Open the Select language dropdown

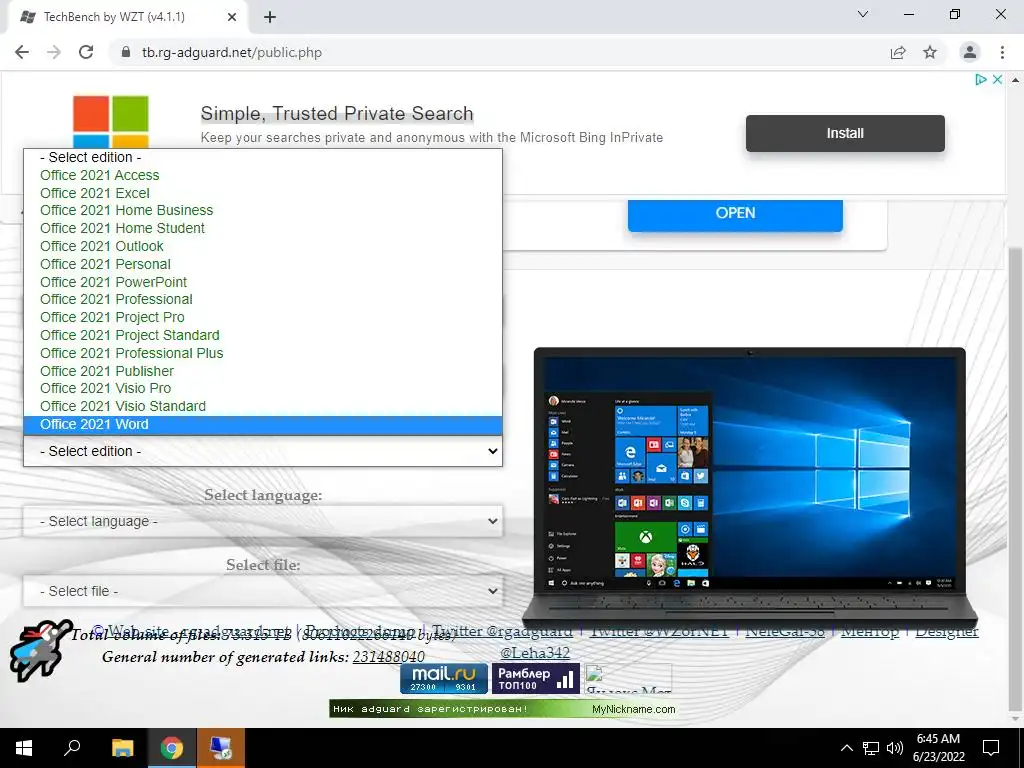(263, 521)
